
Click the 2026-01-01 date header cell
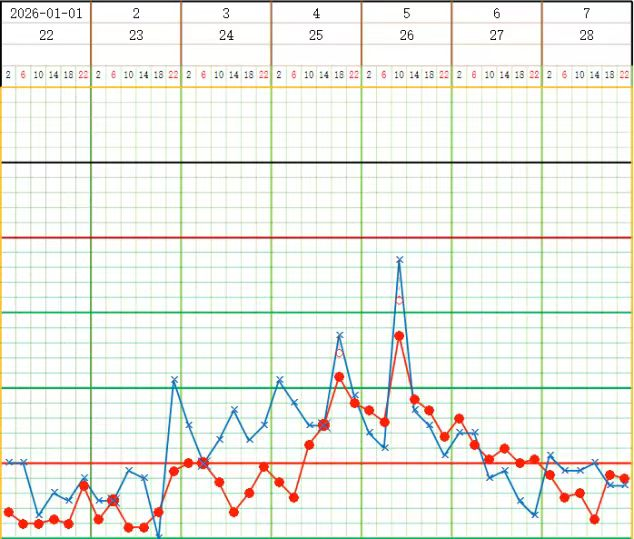46,13
